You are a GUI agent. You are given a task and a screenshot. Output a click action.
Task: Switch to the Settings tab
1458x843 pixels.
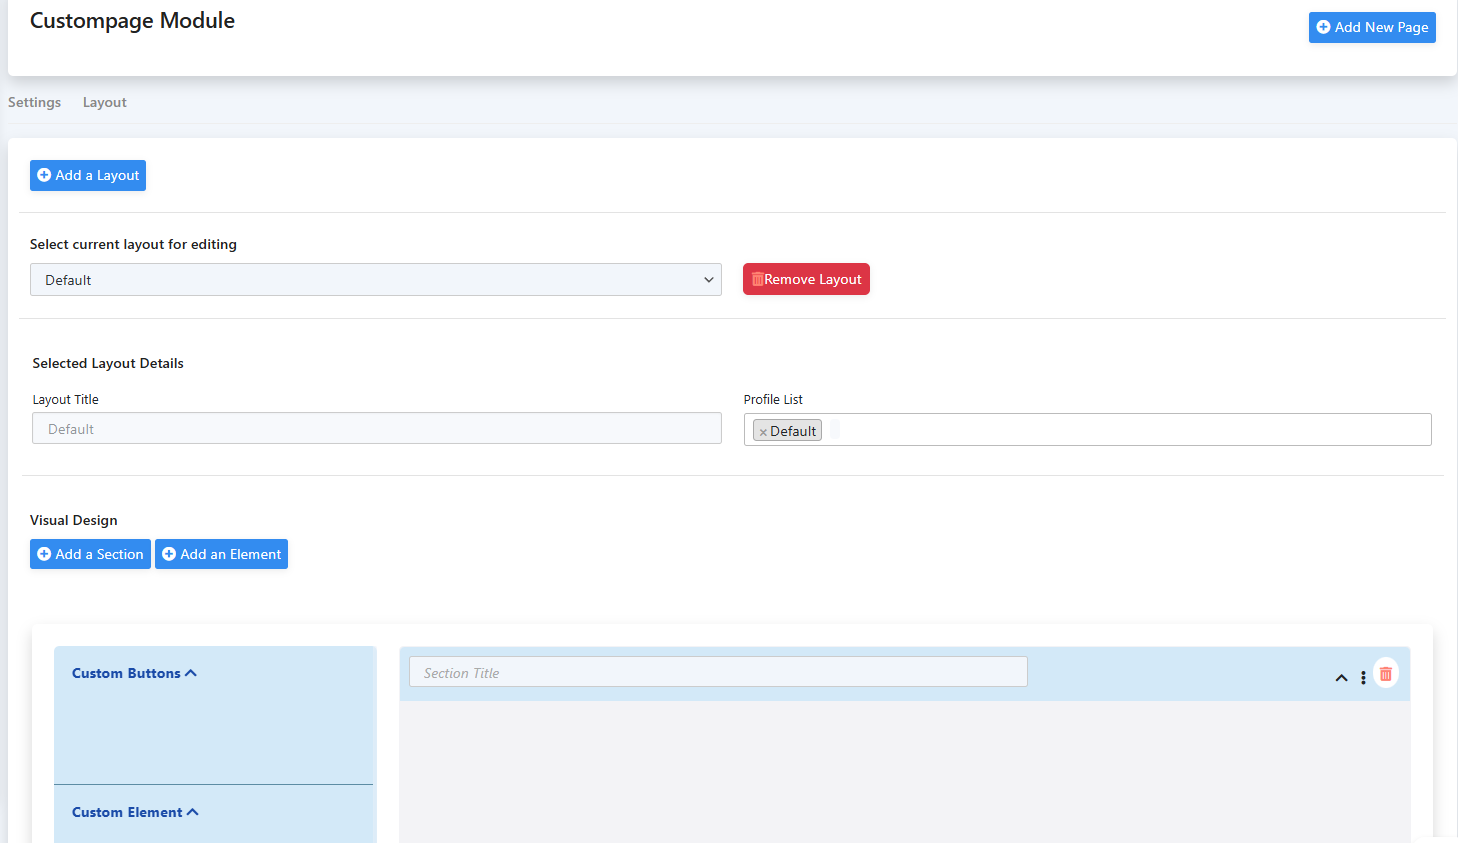35,103
